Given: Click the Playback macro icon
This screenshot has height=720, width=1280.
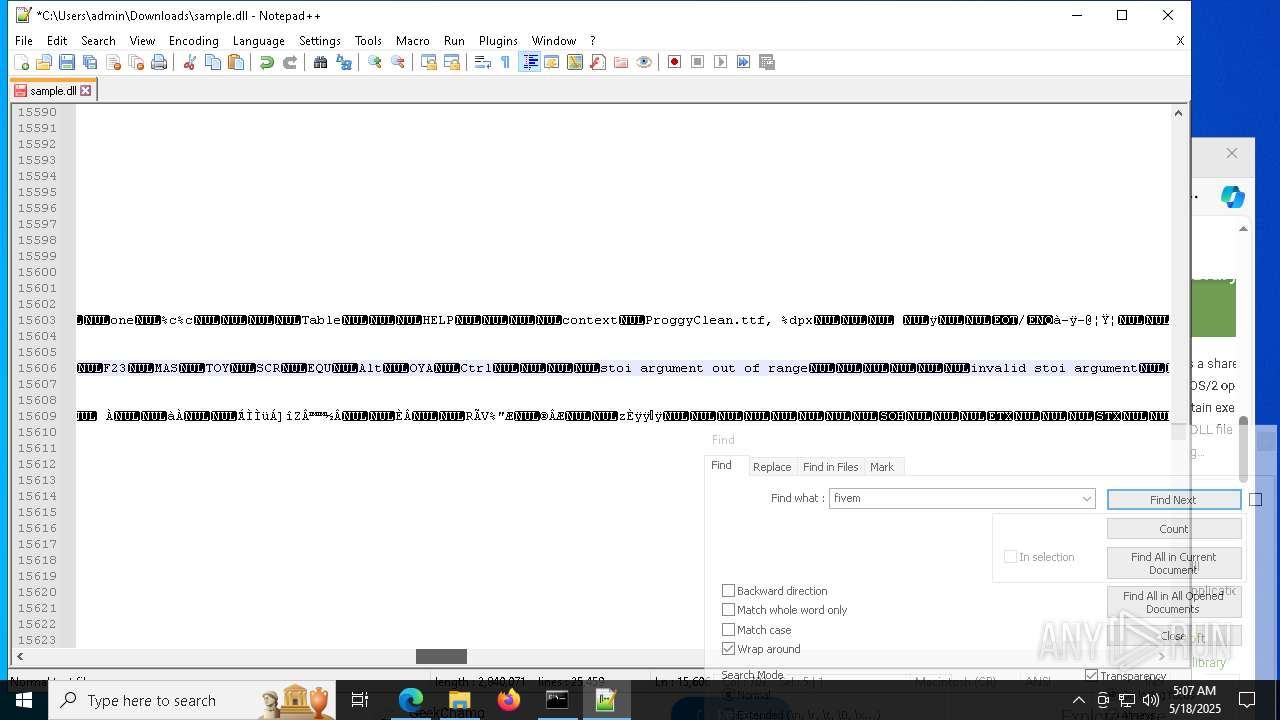Looking at the screenshot, I should point(720,62).
